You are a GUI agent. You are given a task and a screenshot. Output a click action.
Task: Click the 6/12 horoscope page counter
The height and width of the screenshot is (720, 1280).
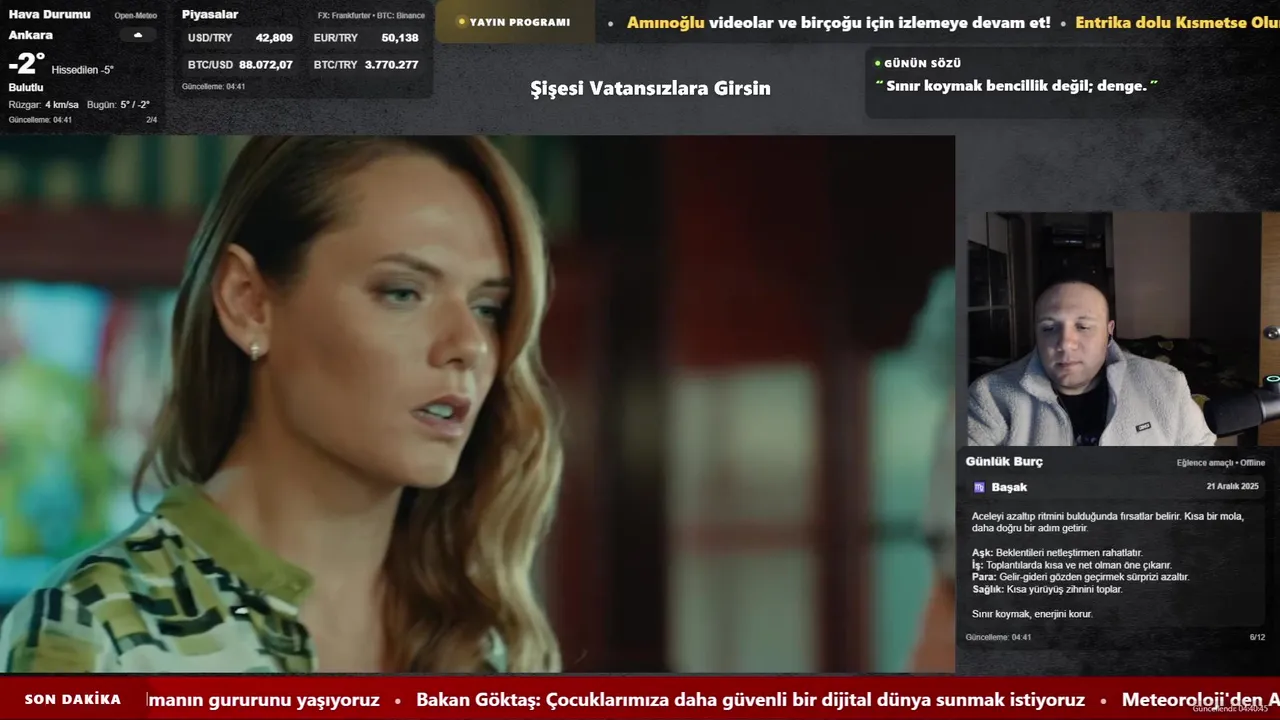pyautogui.click(x=1257, y=637)
